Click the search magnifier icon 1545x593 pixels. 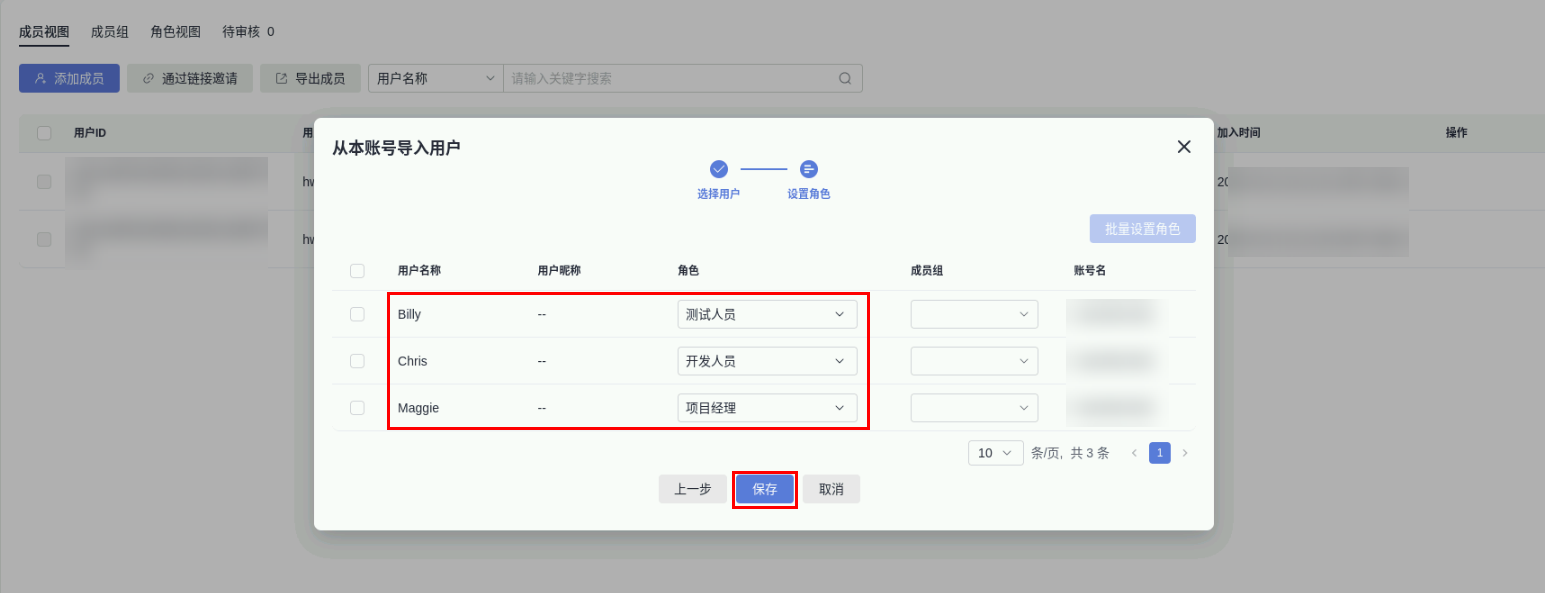[x=845, y=79]
